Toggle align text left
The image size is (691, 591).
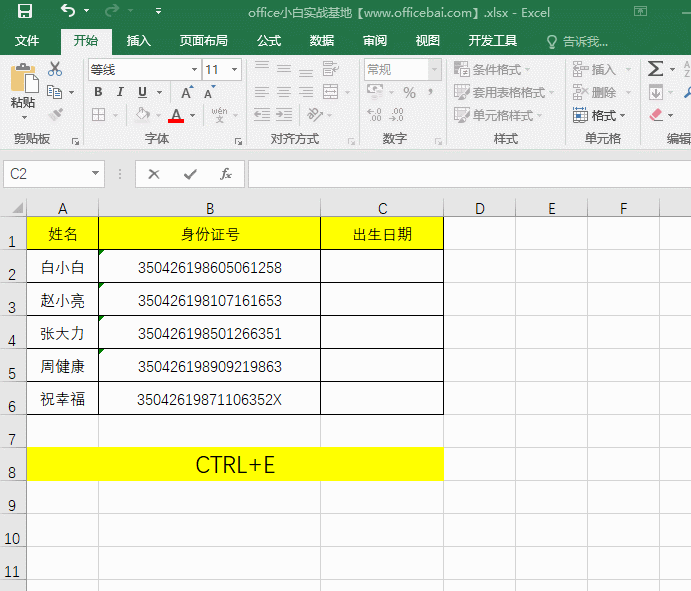262,92
